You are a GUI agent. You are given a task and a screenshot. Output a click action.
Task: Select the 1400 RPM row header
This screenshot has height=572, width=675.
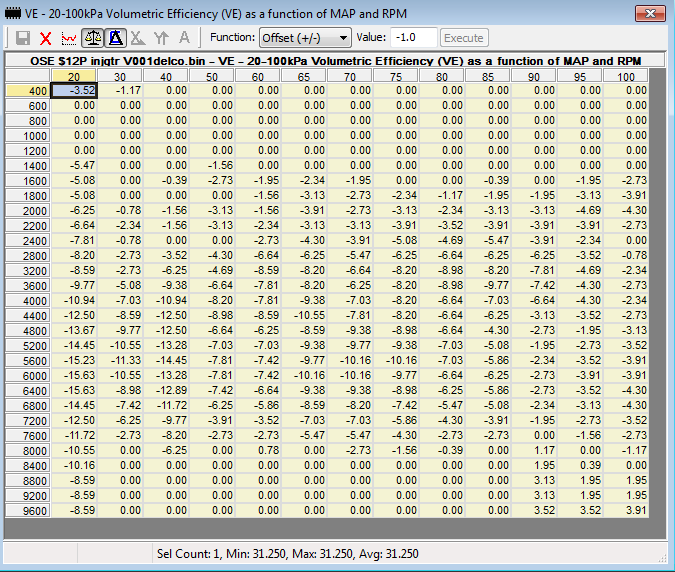28,166
